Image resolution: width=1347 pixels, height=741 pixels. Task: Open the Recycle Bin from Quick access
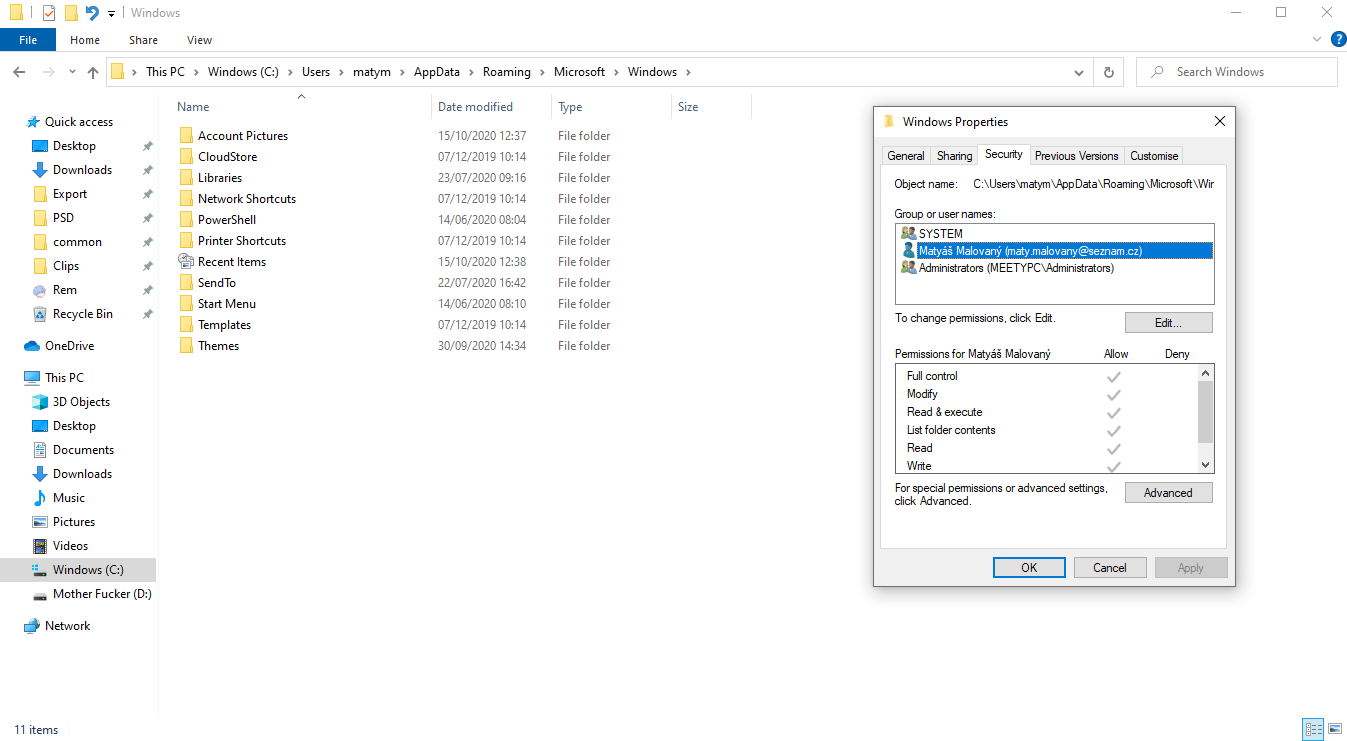click(83, 313)
